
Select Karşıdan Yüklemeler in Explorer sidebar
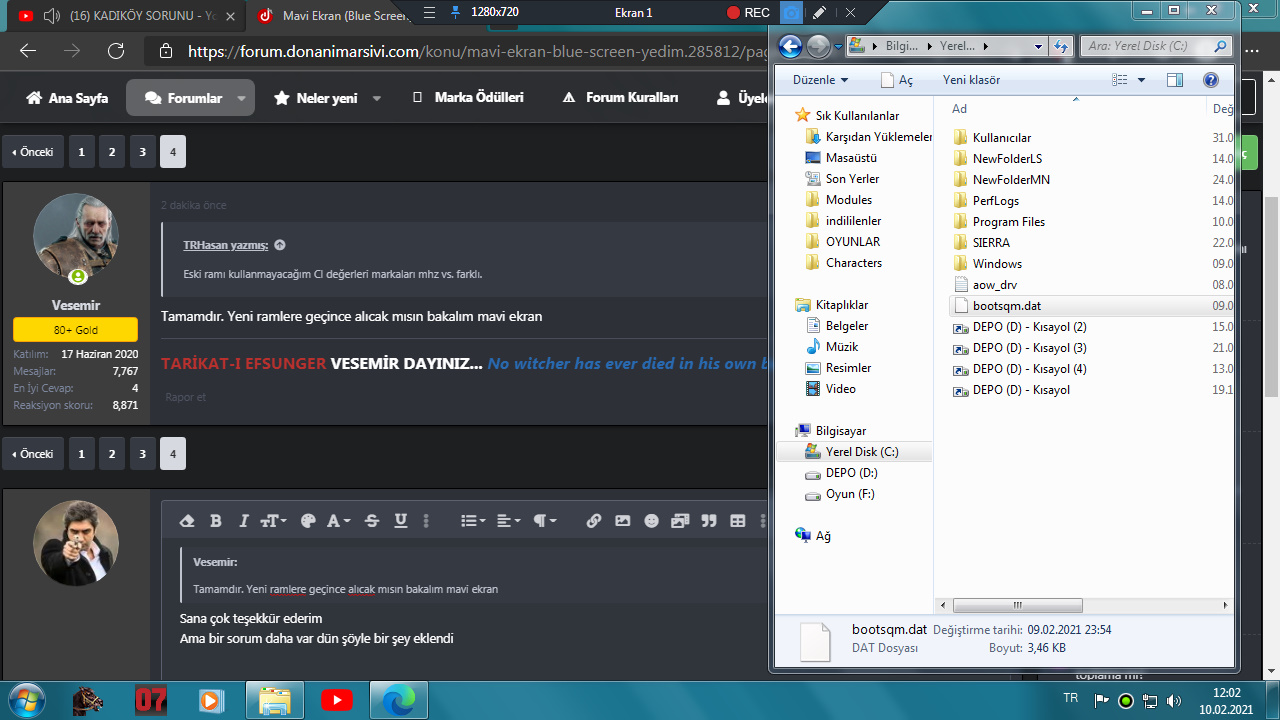(868, 137)
